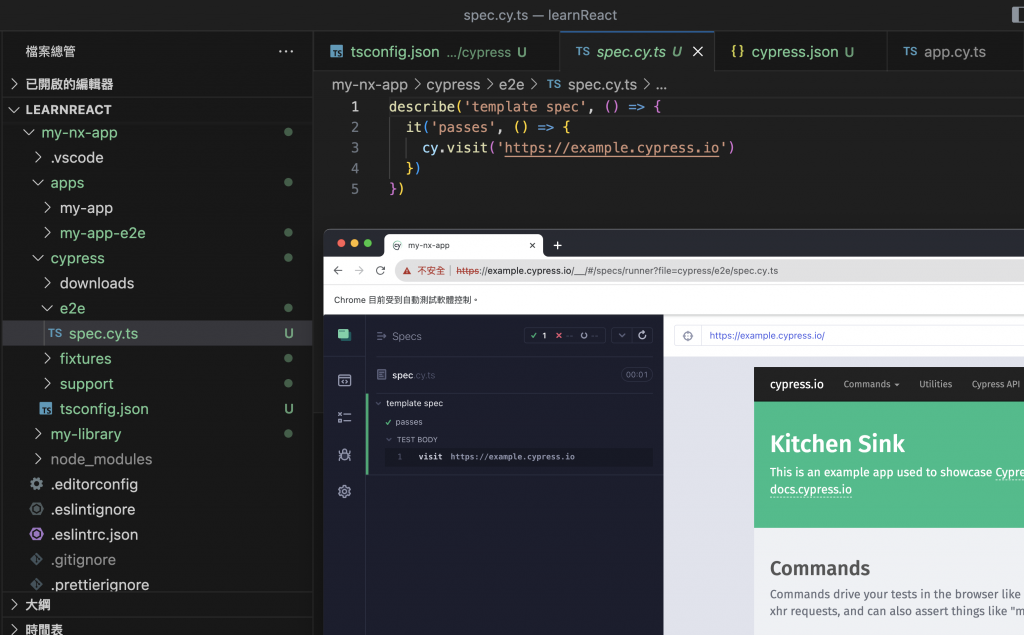1024x635 pixels.
Task: Select the passes test entry
Action: 404,422
